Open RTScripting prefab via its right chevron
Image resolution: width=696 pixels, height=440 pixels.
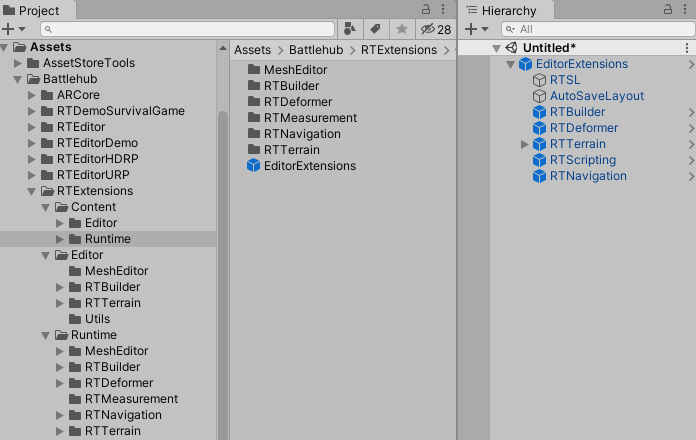691,160
